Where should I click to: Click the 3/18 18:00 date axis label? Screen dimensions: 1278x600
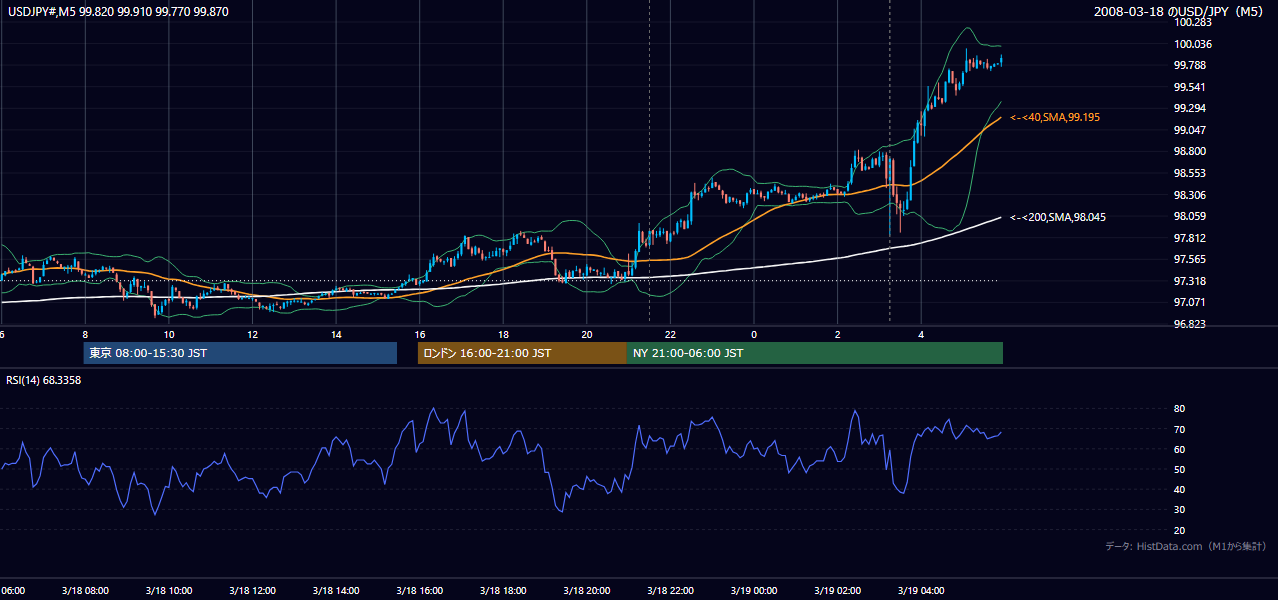[503, 591]
